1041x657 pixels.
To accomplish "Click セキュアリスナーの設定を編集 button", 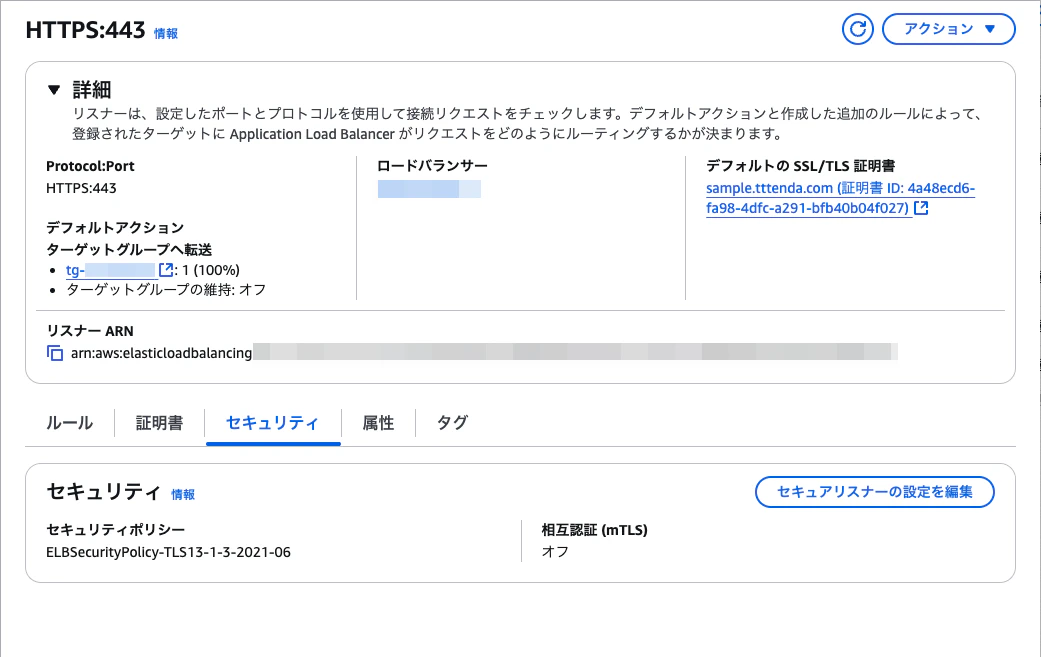I will click(x=874, y=492).
